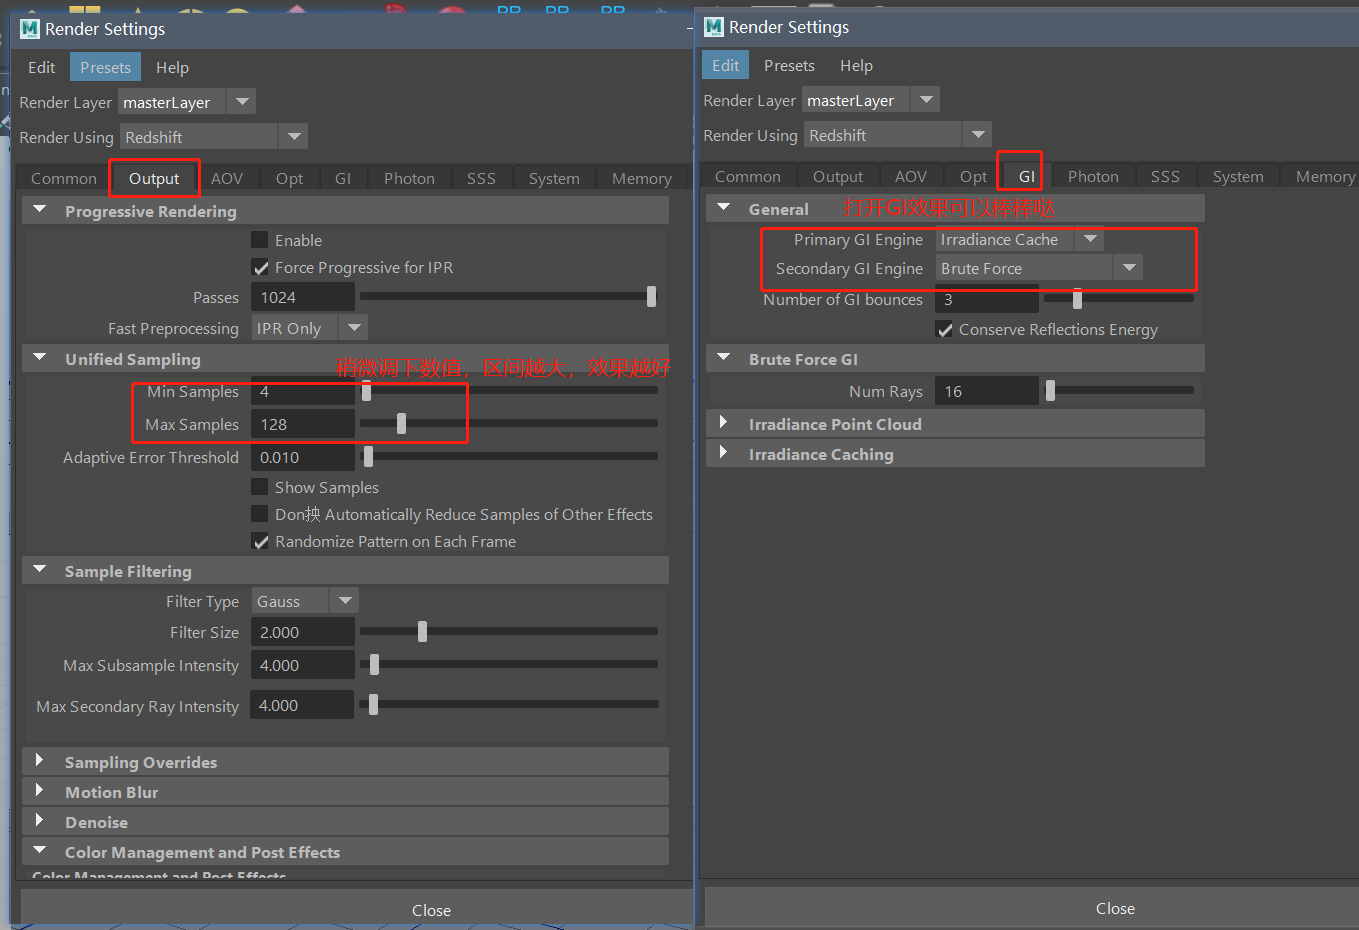Open the Memory tab in the Output settings window

642,178
